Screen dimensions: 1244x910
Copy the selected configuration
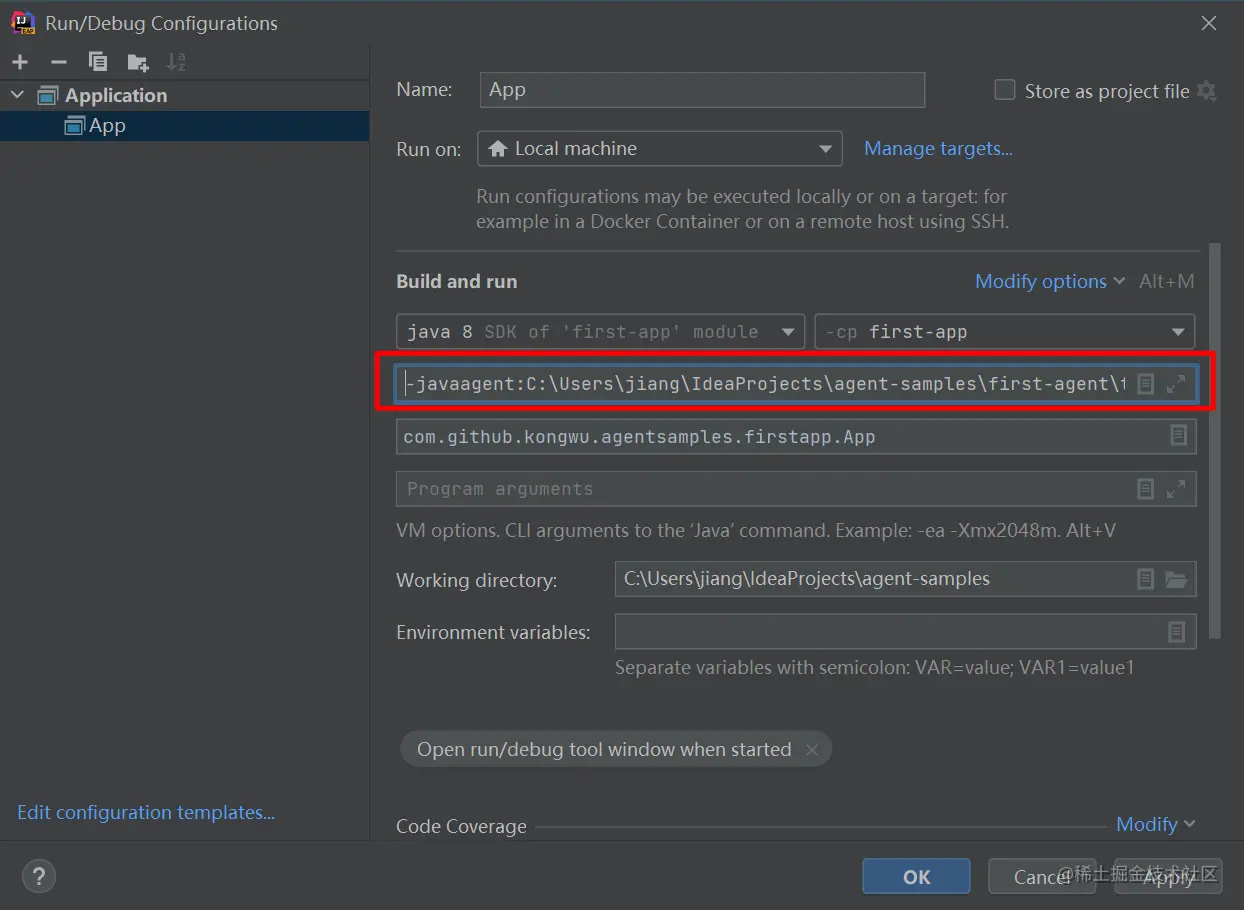click(x=98, y=62)
